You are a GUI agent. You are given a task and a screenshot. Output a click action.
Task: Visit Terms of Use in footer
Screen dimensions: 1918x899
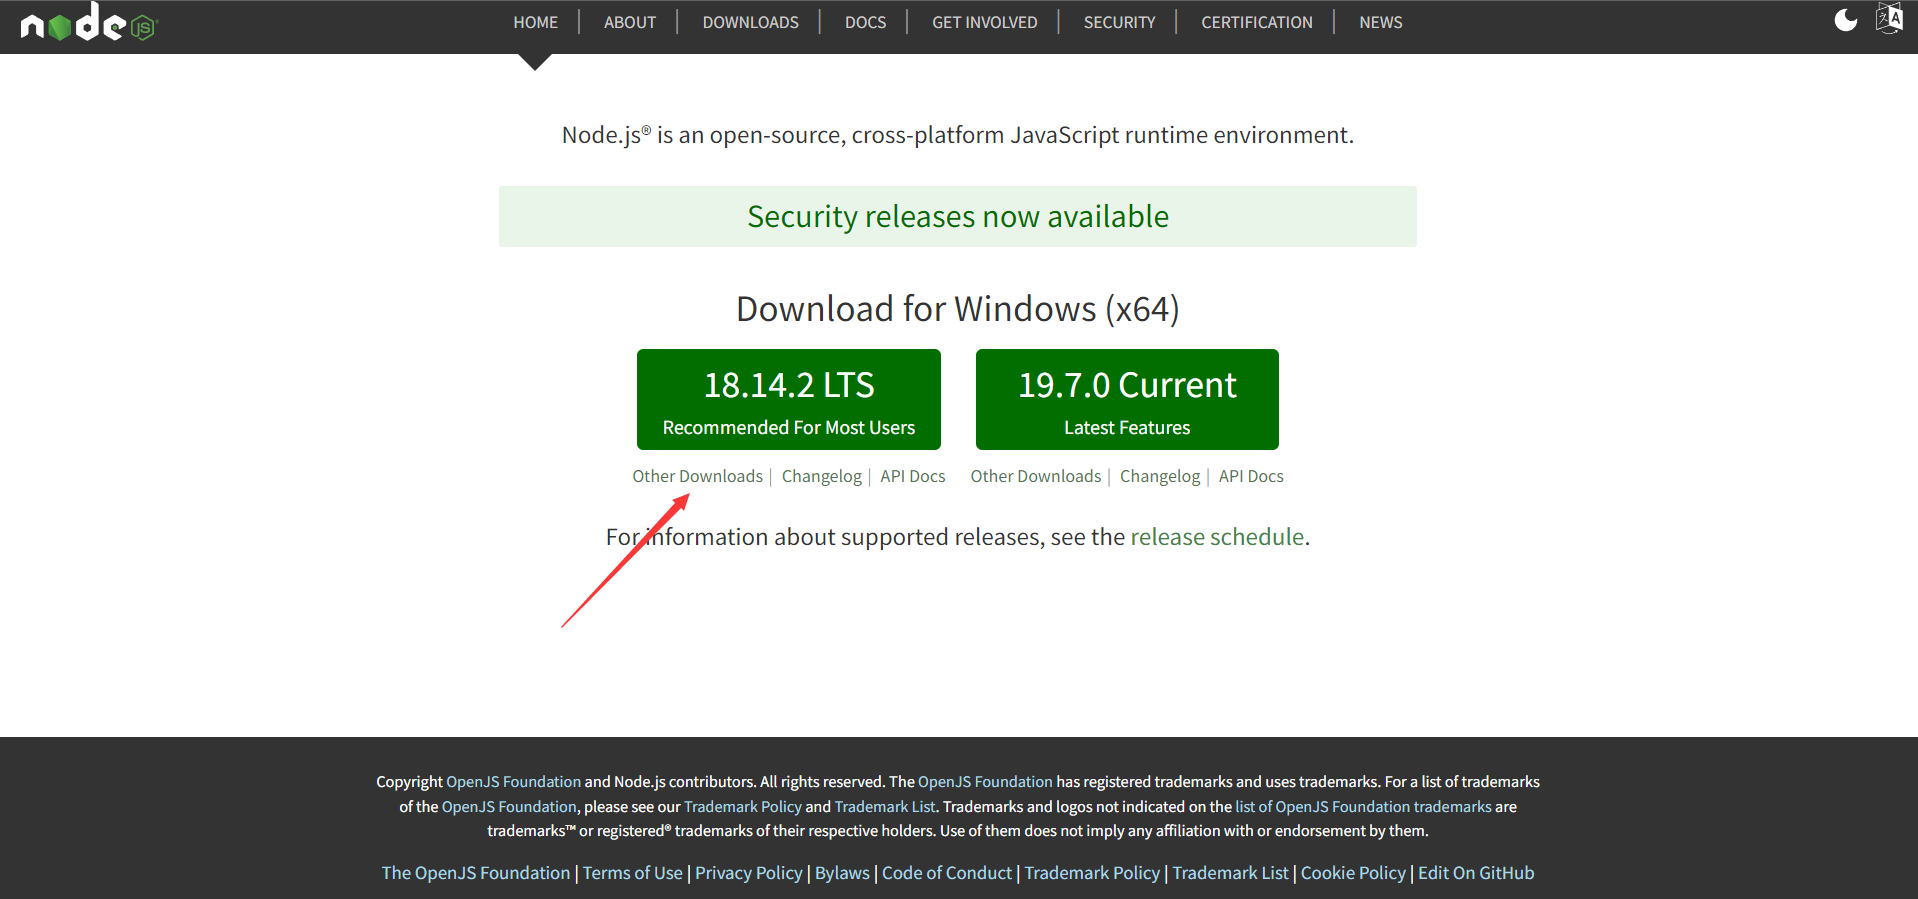coord(632,873)
